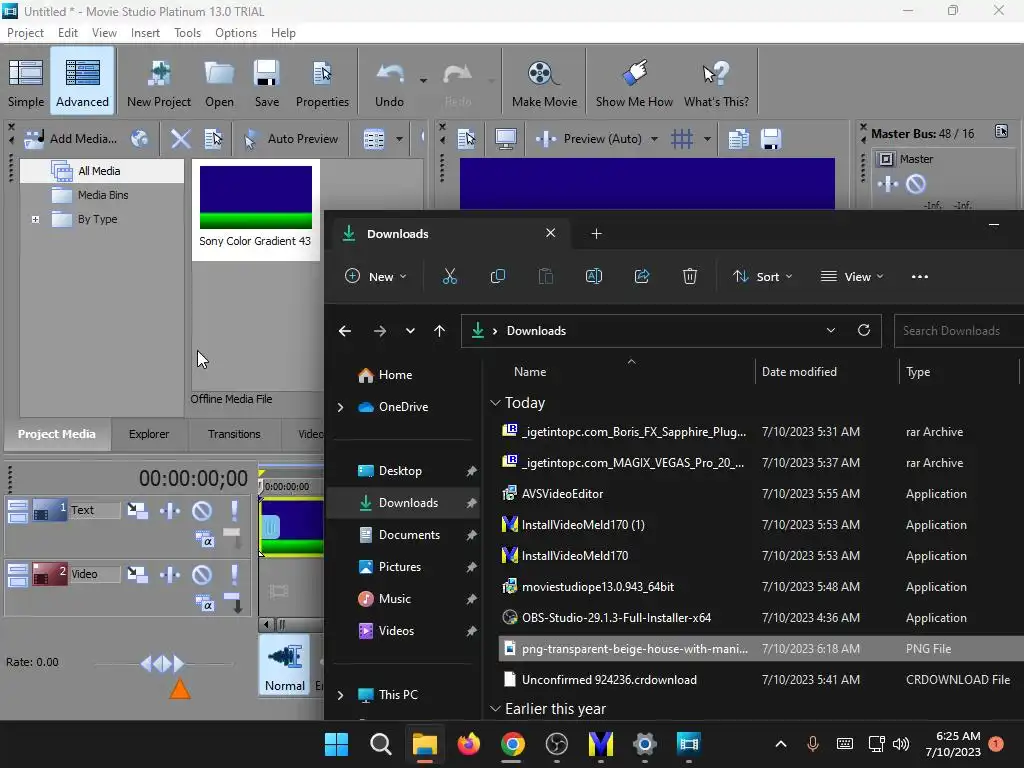Click the Share icon in Downloads toolbar
1024x768 pixels.
tap(642, 276)
